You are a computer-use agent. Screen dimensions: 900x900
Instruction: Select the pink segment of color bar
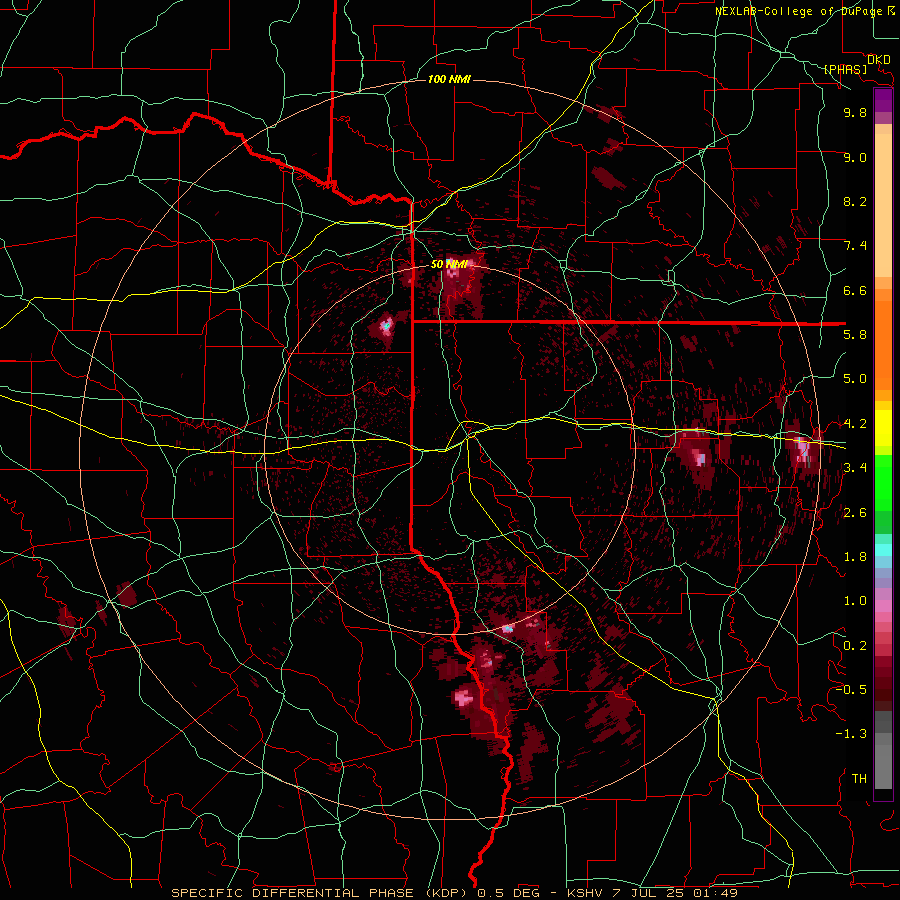(883, 606)
